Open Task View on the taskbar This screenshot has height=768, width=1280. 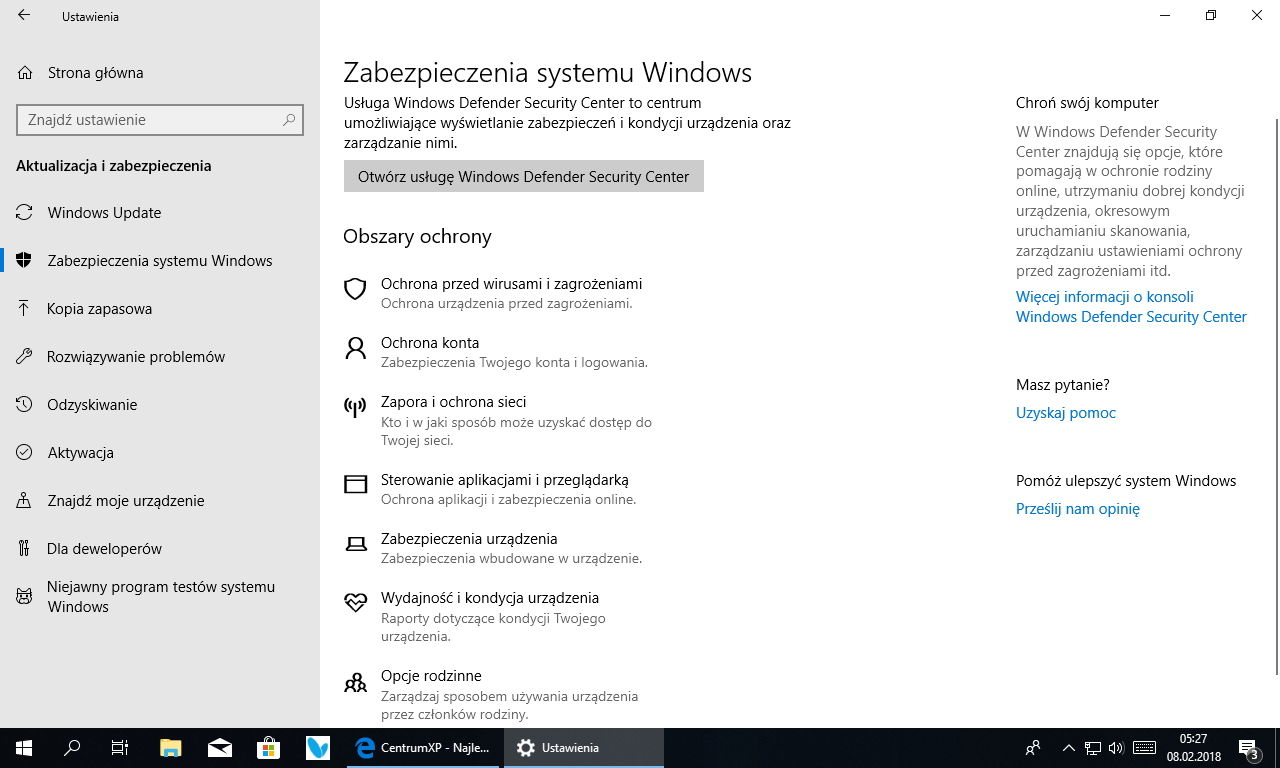[120, 748]
